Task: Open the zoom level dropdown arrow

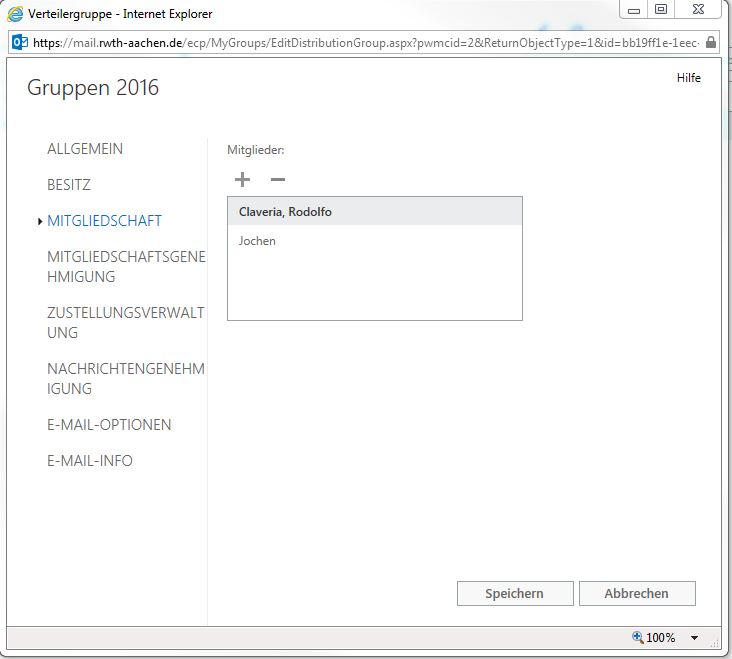Action: (694, 638)
